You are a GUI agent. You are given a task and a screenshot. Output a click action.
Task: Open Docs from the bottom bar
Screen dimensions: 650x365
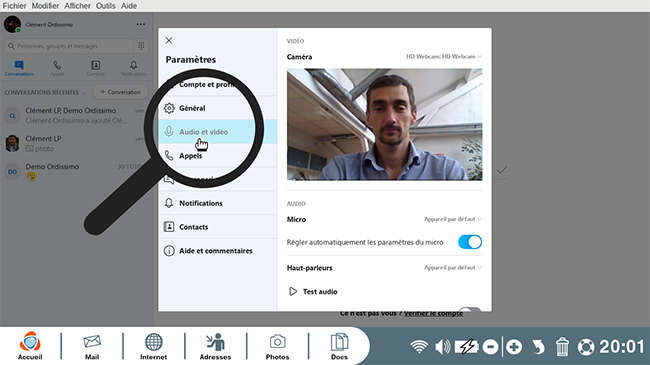[x=339, y=346]
